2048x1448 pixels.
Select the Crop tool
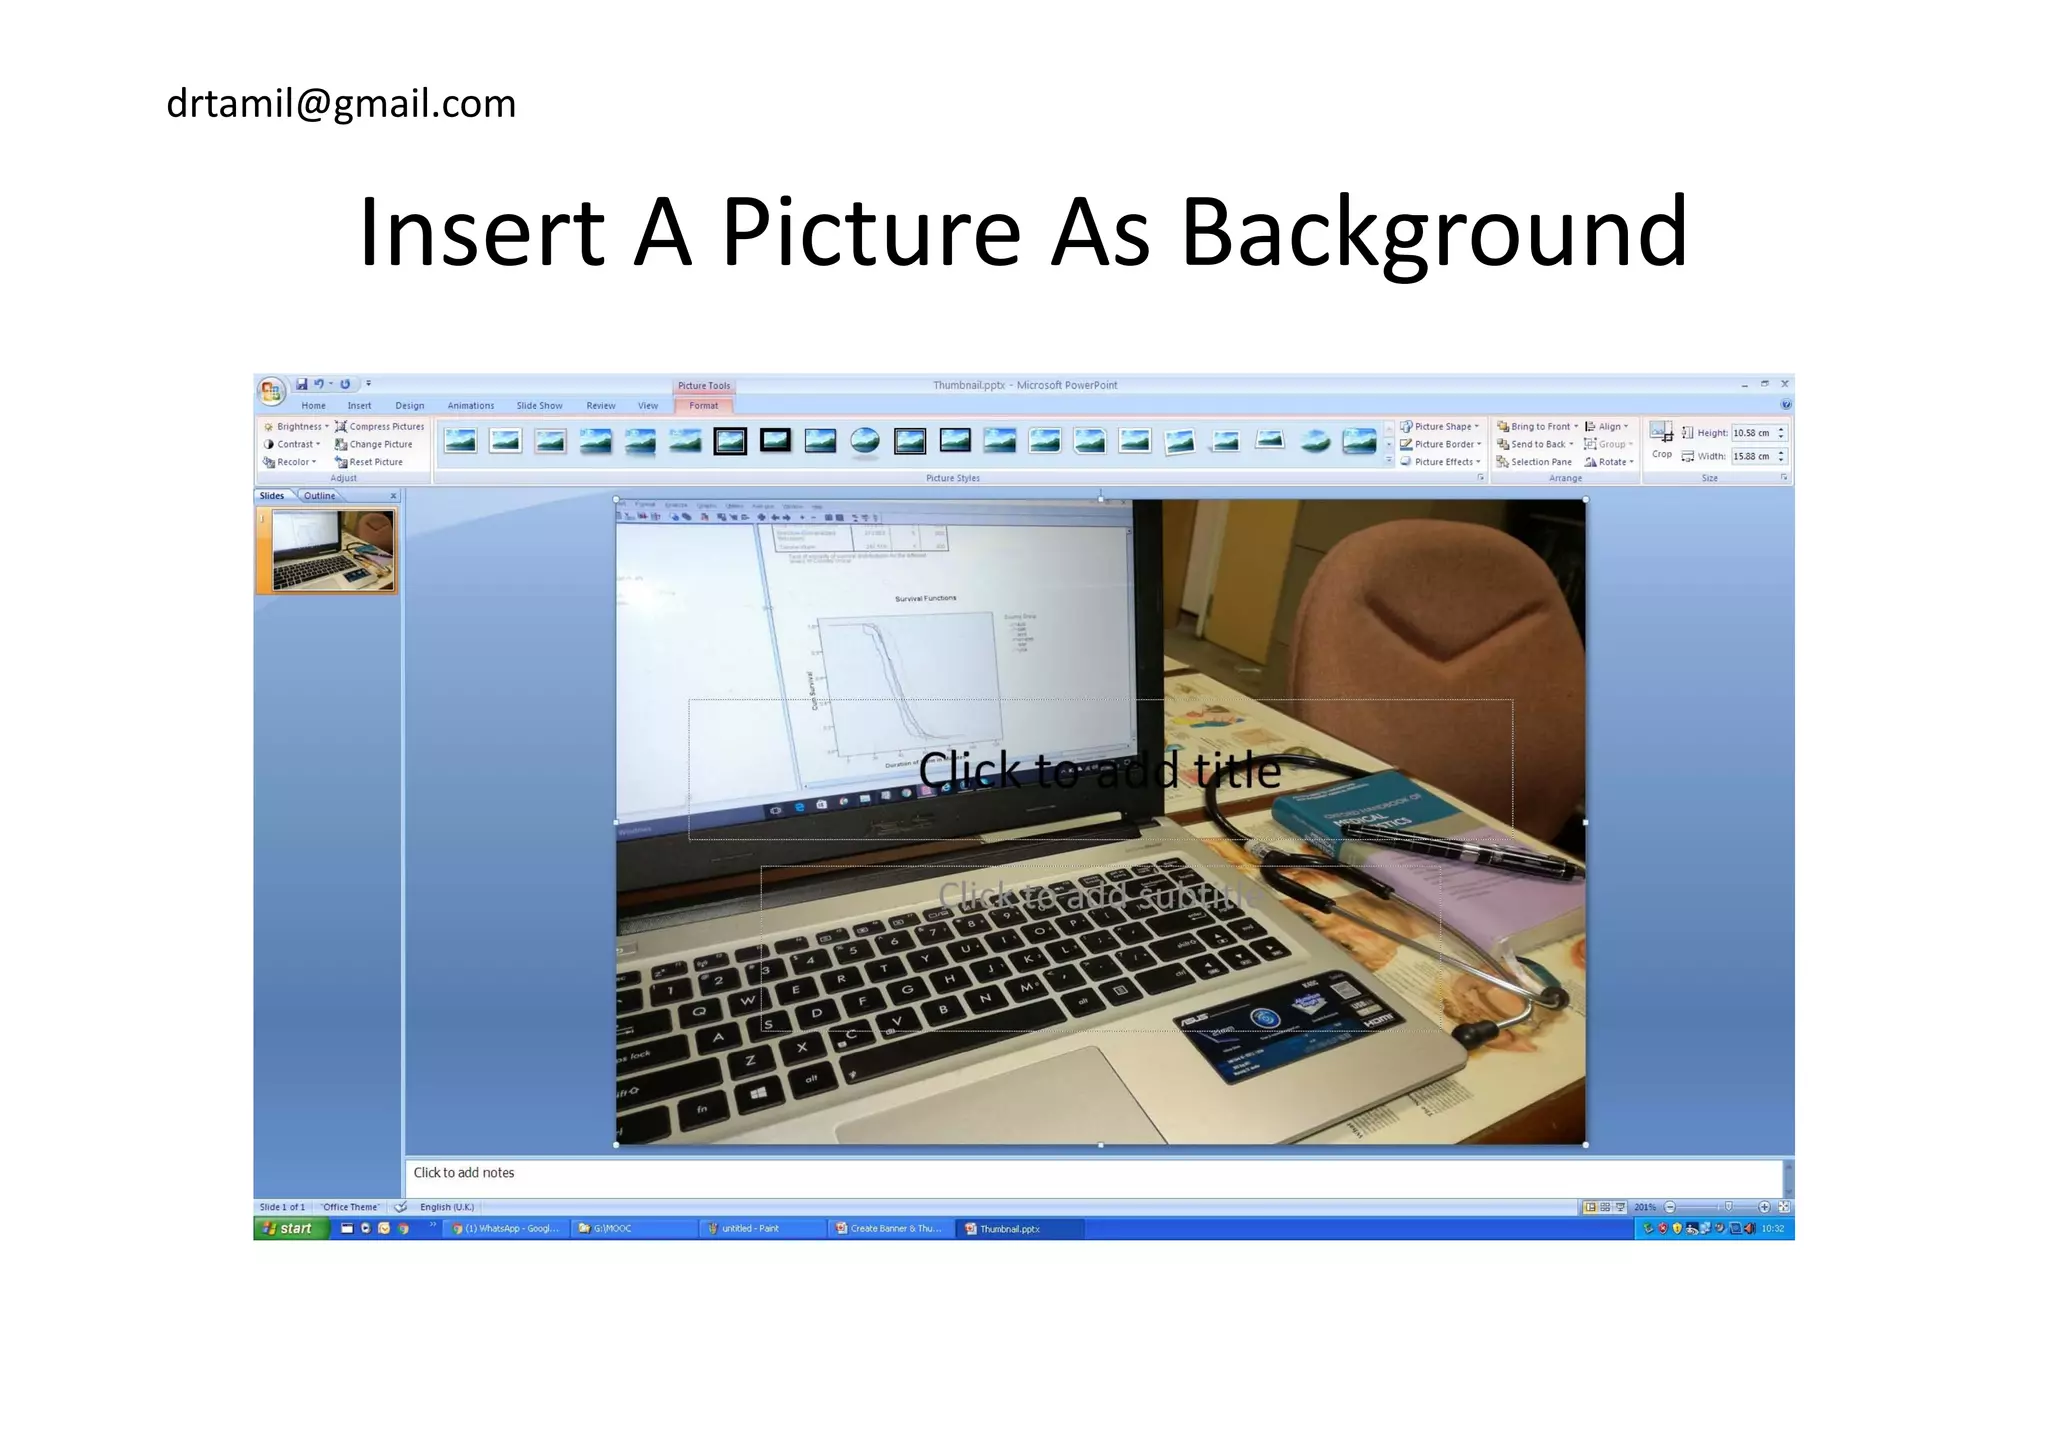coord(1661,441)
